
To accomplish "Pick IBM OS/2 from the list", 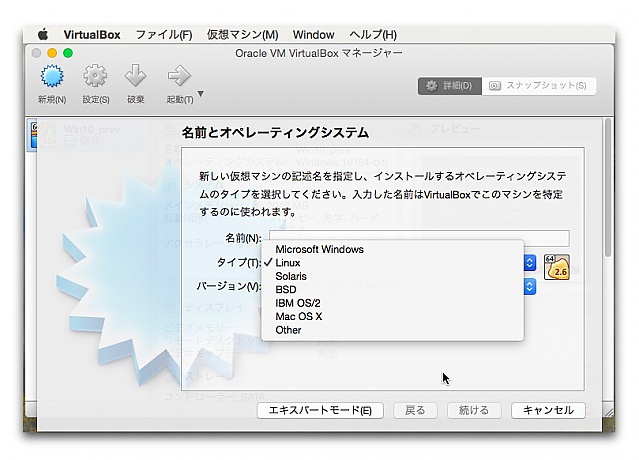I will click(x=298, y=303).
